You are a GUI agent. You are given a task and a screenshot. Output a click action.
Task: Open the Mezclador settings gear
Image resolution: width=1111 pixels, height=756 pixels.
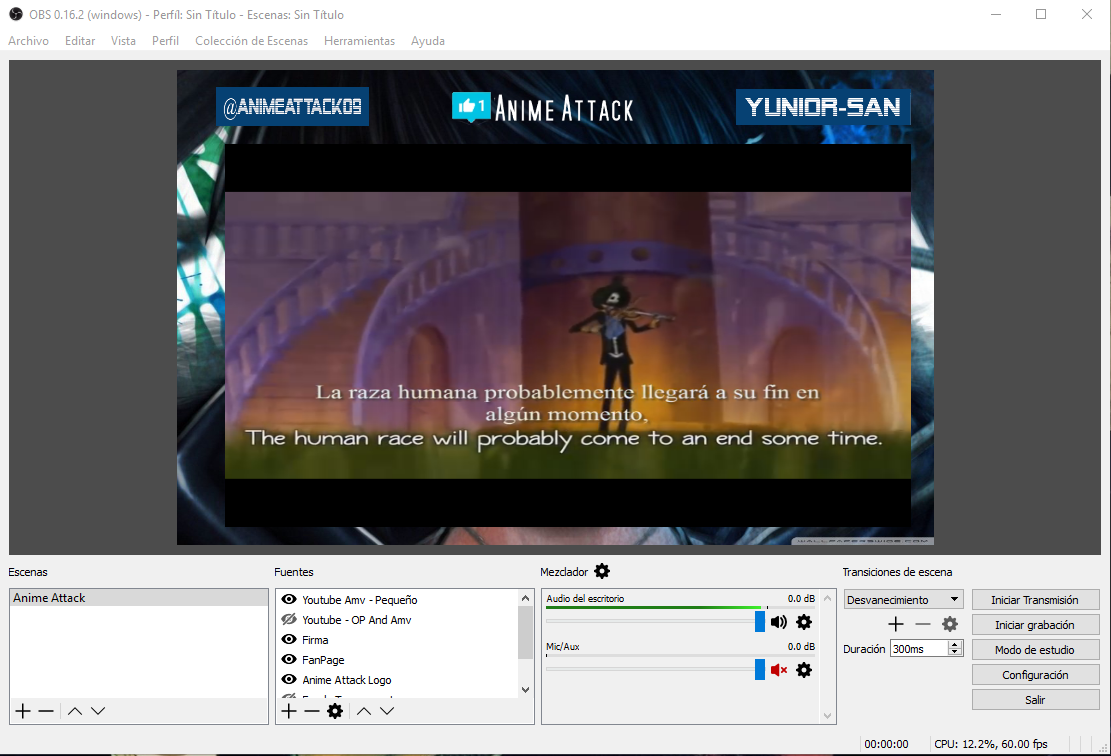(x=602, y=571)
